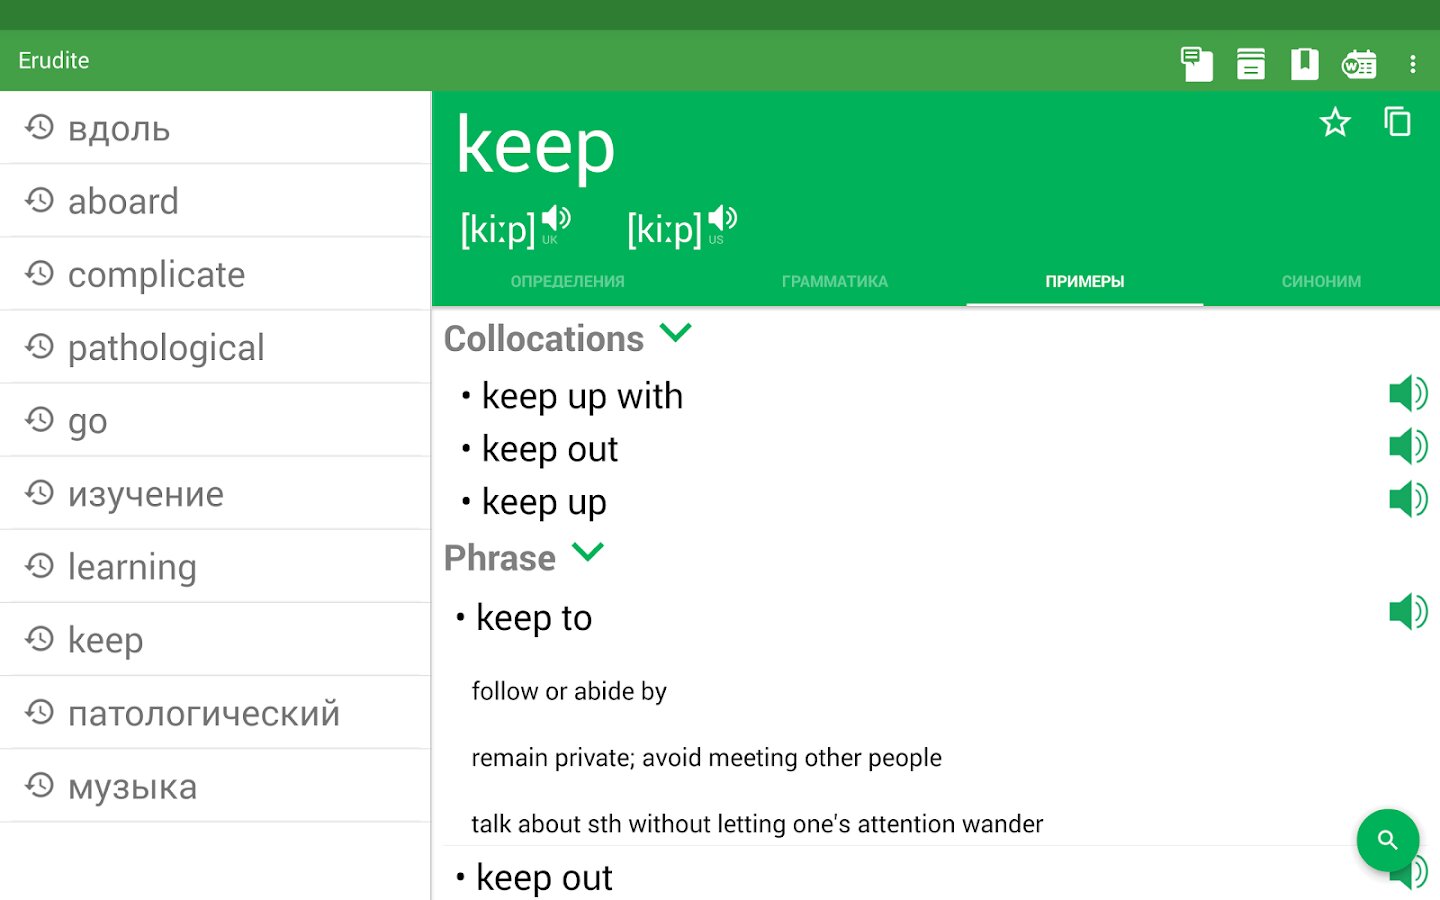Click the US phonetic transcription [ki:p]
Viewport: 1440px width, 900px height.
665,230
